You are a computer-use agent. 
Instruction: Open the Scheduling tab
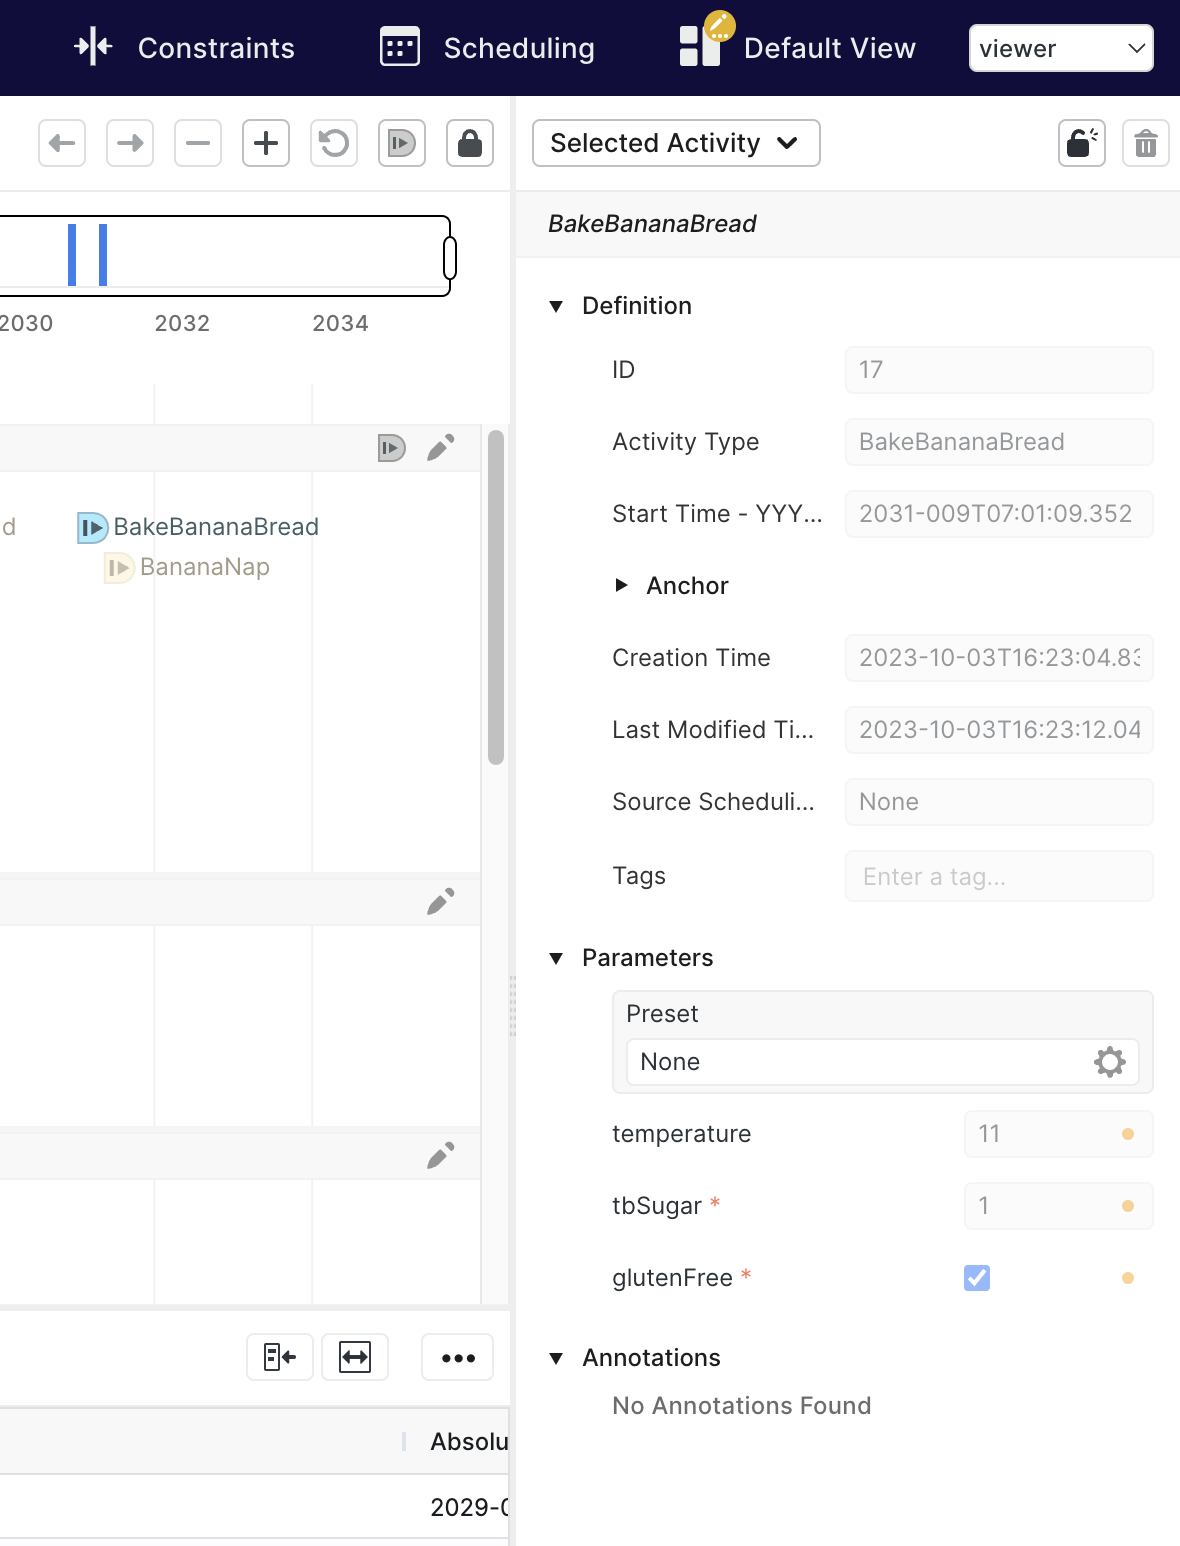pyautogui.click(x=487, y=48)
